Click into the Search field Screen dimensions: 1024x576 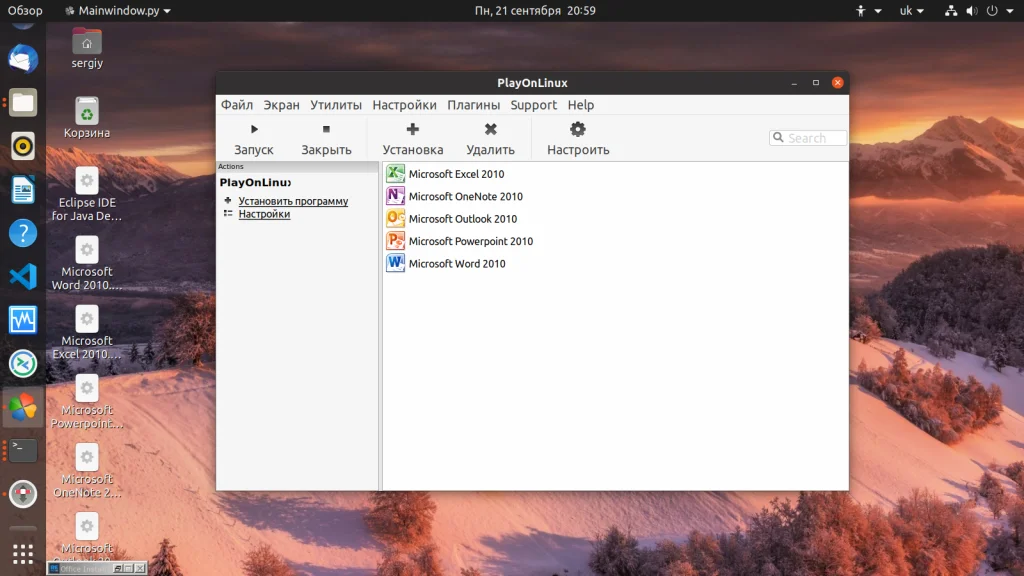pos(808,138)
